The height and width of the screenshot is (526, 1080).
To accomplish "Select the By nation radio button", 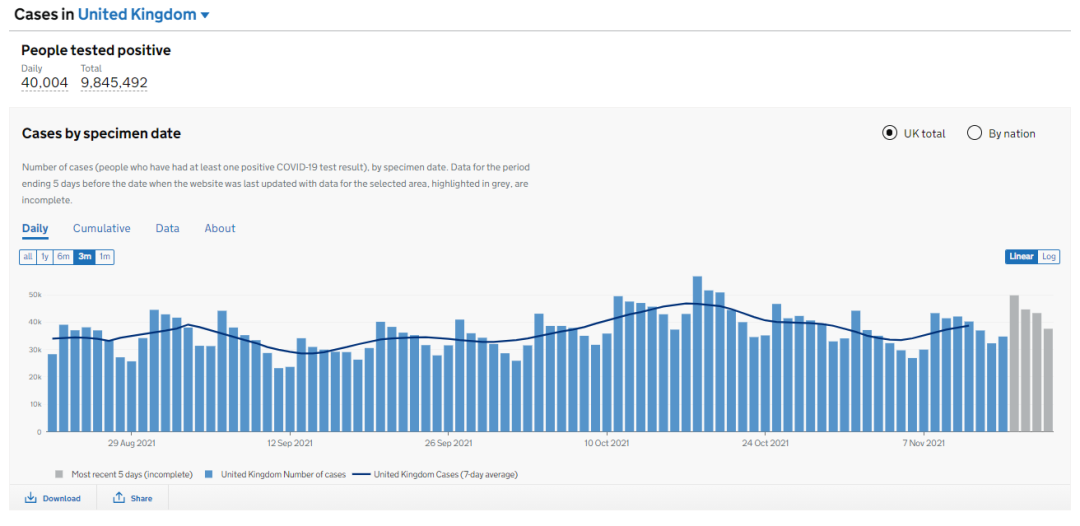I will click(974, 134).
